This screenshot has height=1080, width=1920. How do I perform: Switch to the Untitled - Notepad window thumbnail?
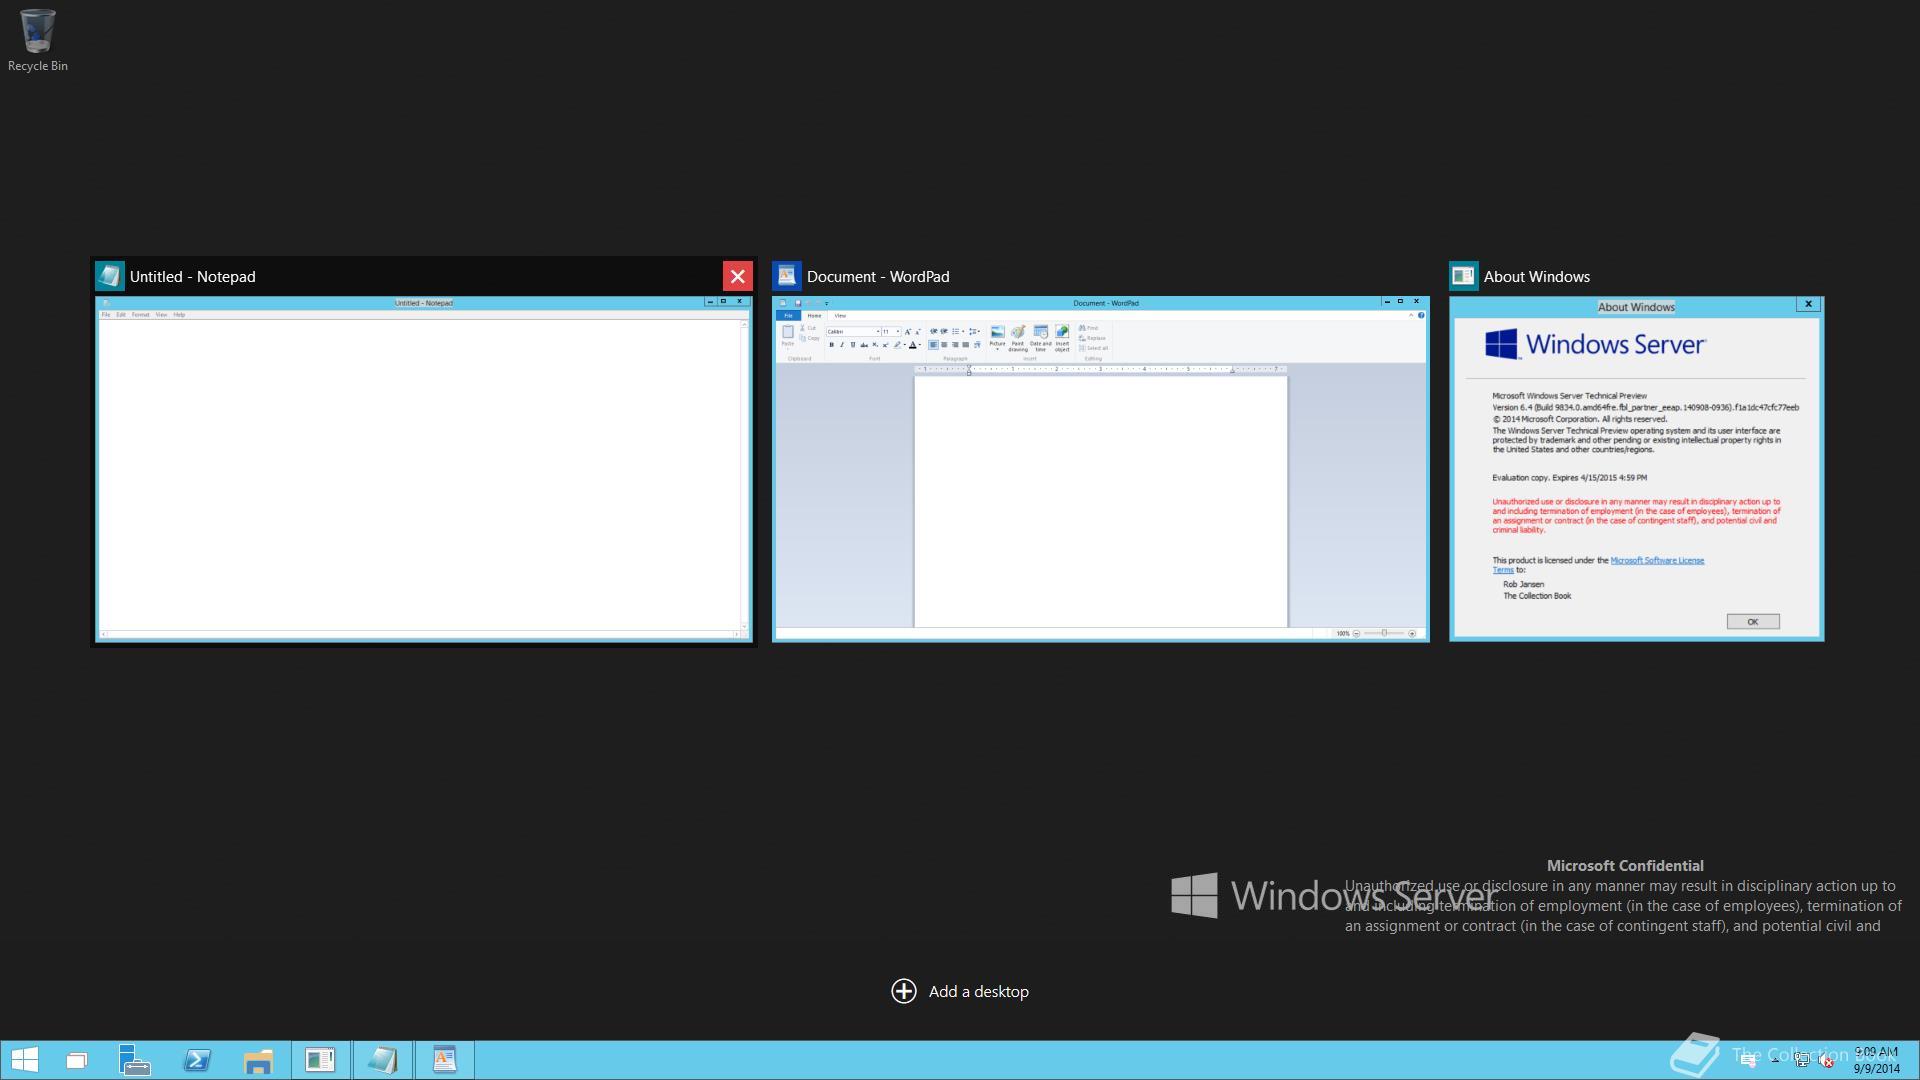click(423, 468)
